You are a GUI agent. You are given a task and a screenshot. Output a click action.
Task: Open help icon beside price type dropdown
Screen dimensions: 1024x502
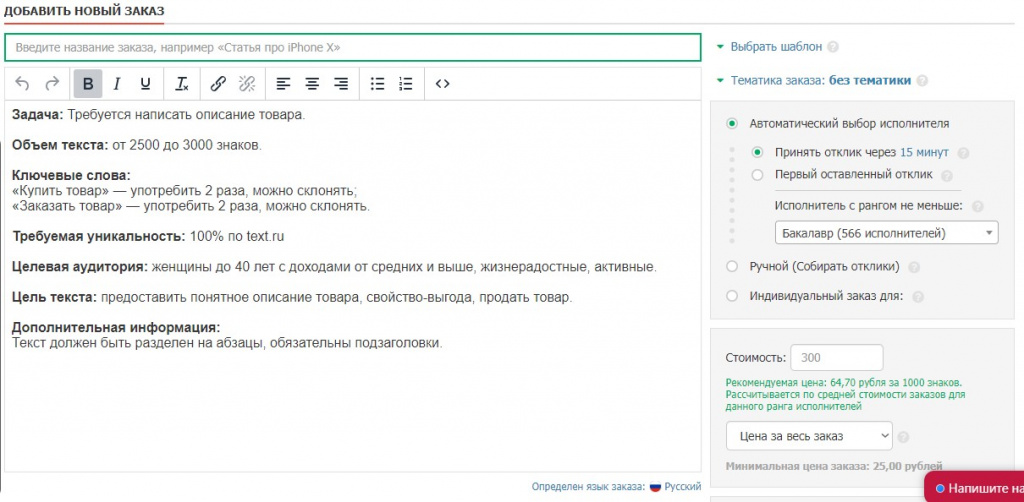(904, 437)
